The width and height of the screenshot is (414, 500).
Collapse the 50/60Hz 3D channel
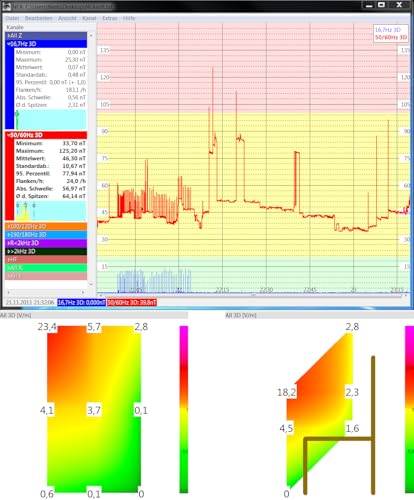tap(46, 135)
